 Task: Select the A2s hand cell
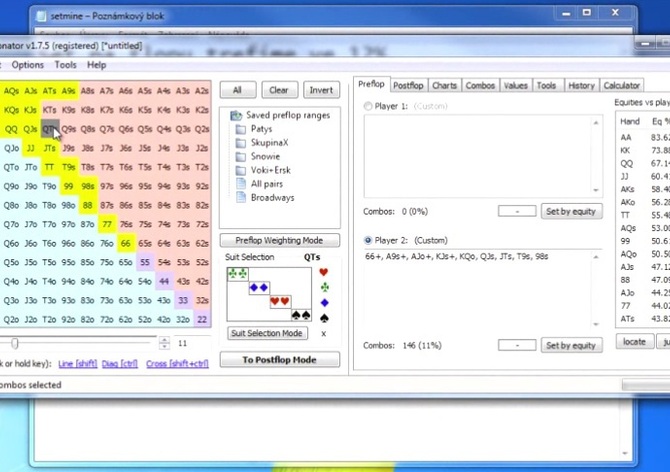(x=202, y=91)
